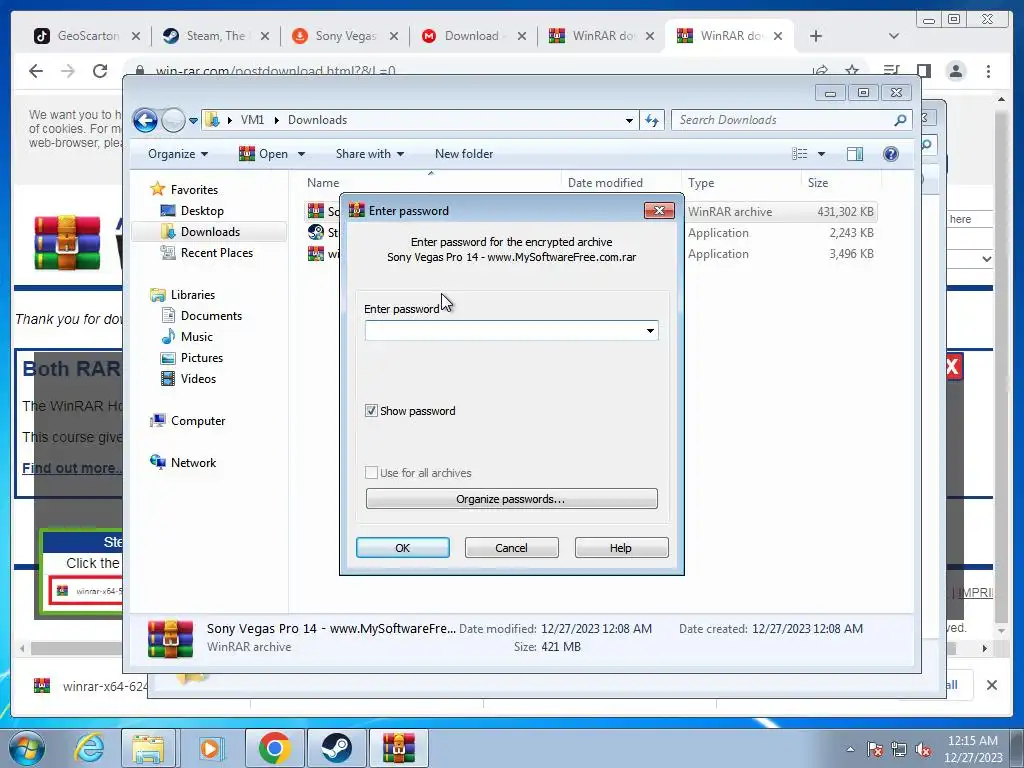Select Favorites in navigation pane
Screen dimensions: 1024x768
(x=194, y=190)
